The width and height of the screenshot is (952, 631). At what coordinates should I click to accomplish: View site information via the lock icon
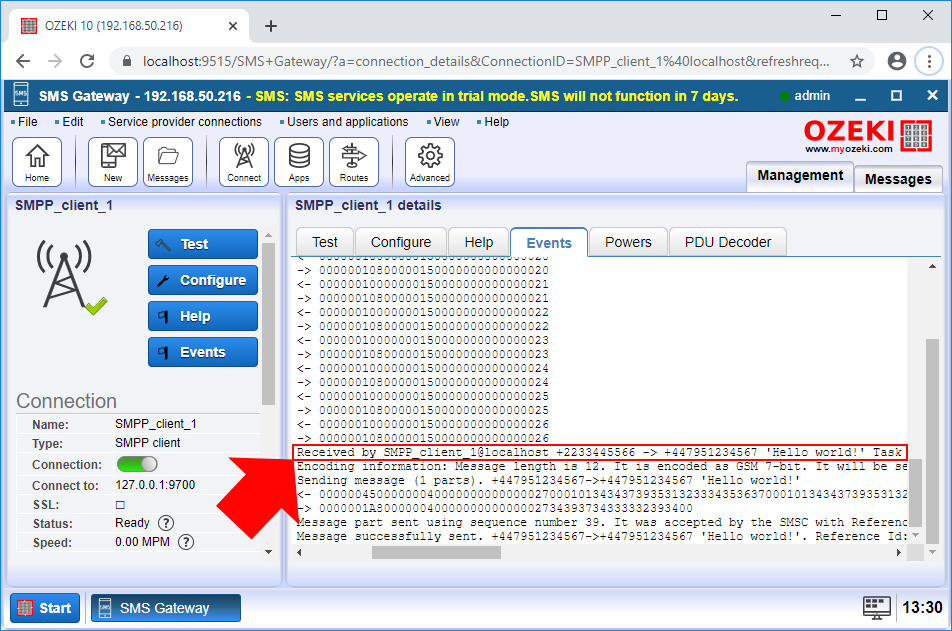126,61
